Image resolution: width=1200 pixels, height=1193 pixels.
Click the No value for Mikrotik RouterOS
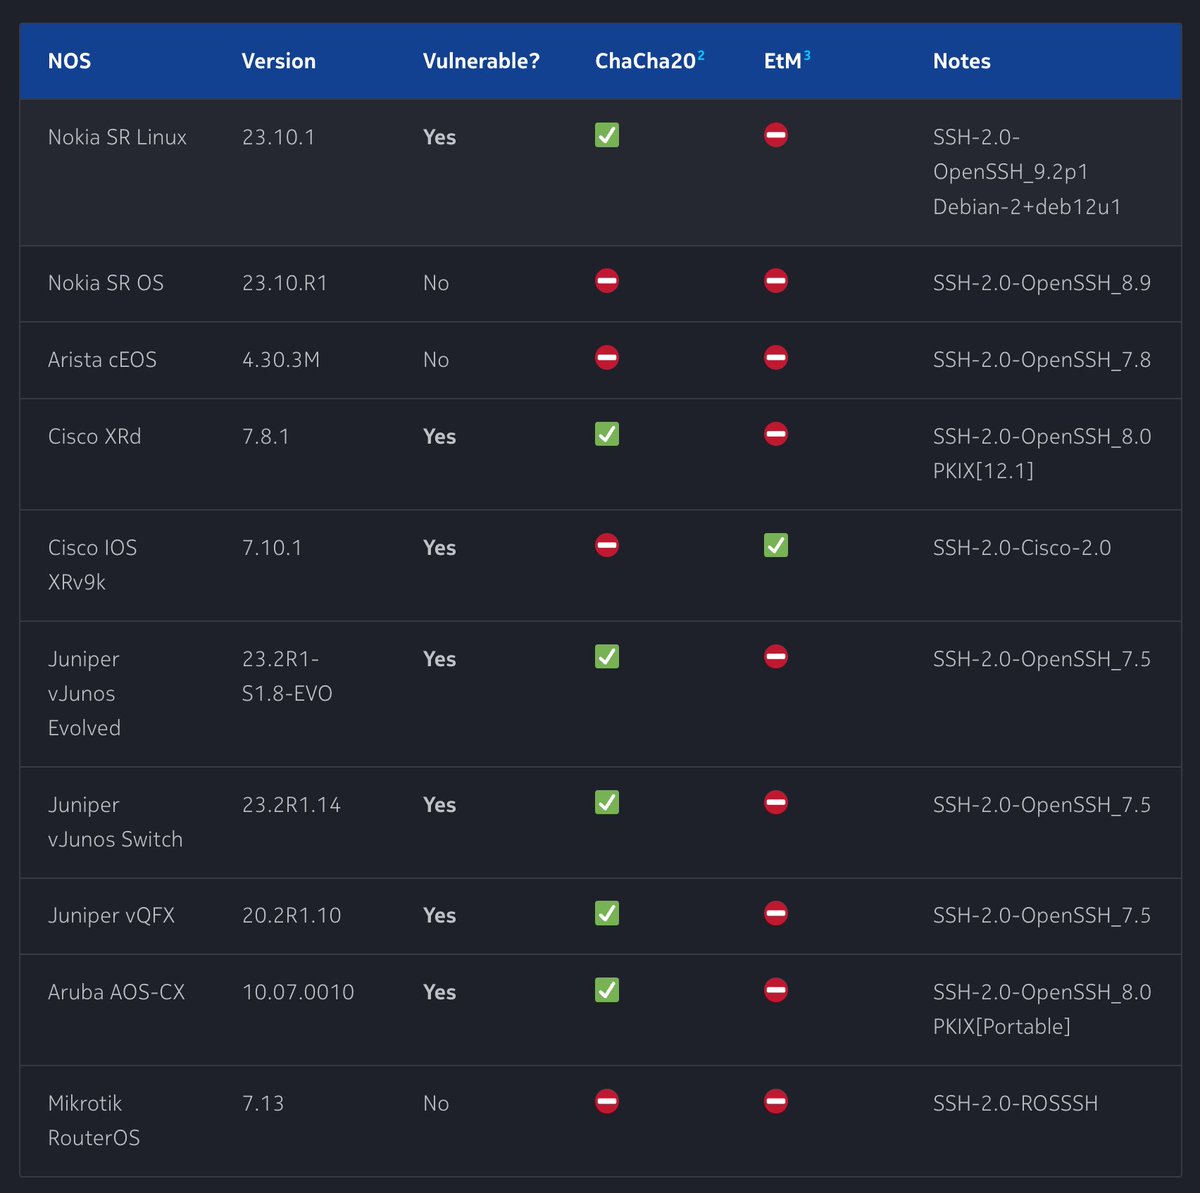(x=436, y=1103)
